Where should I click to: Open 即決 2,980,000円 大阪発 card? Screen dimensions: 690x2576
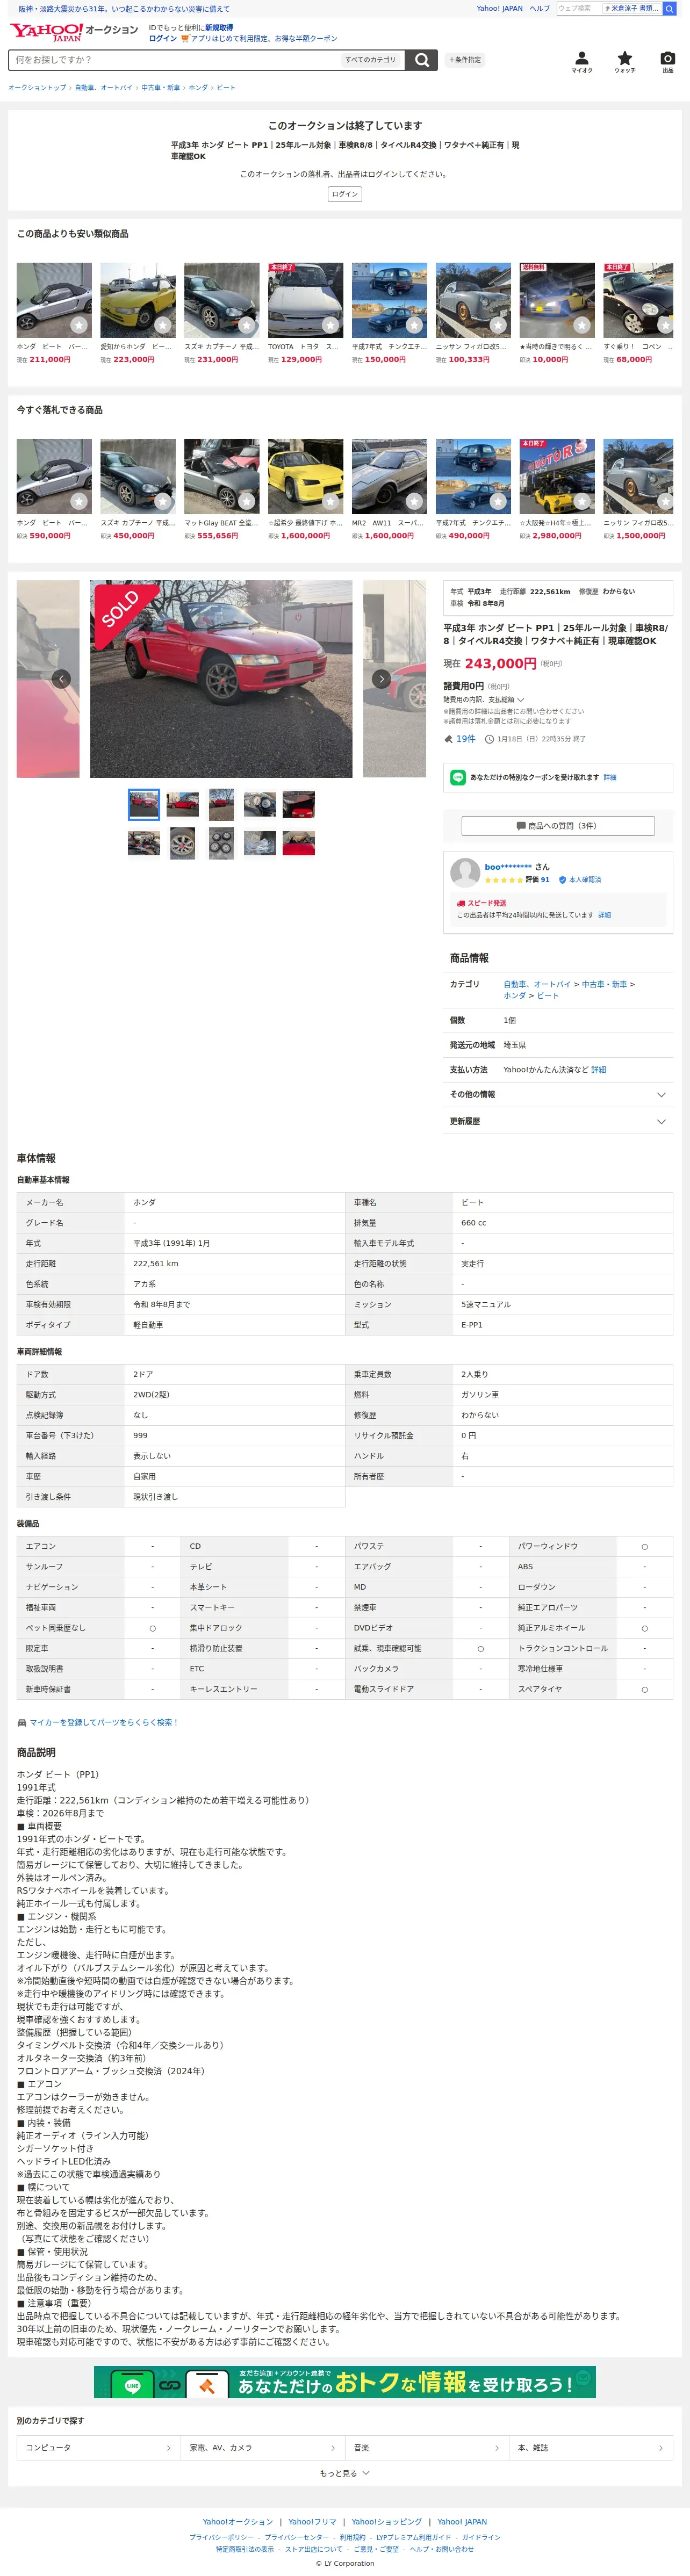pyautogui.click(x=557, y=490)
